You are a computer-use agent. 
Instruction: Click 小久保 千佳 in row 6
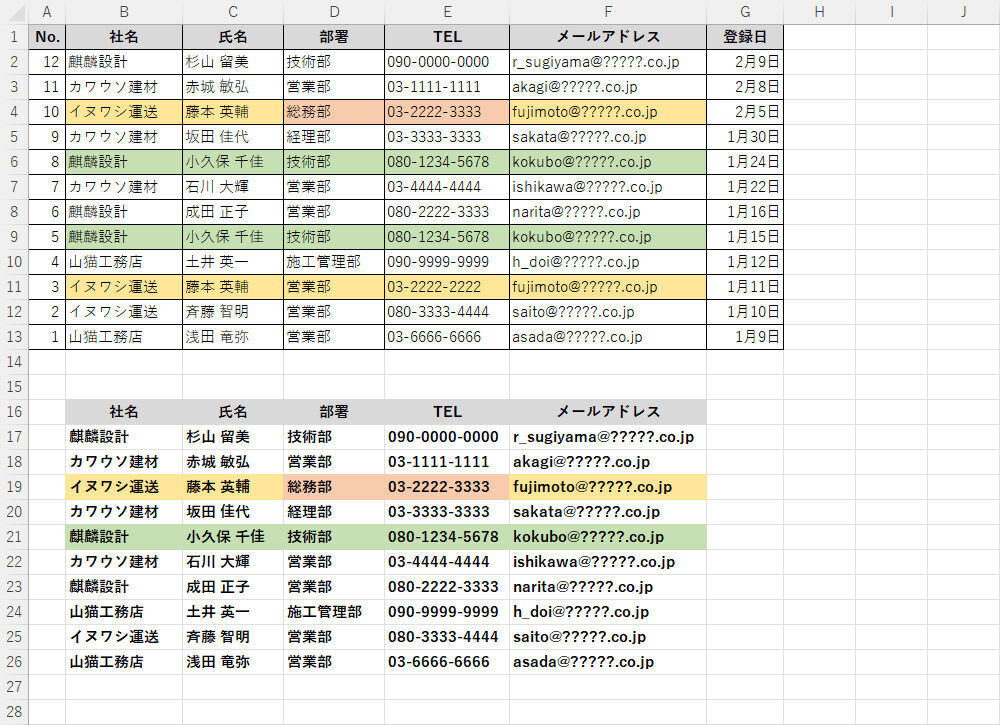[x=233, y=162]
